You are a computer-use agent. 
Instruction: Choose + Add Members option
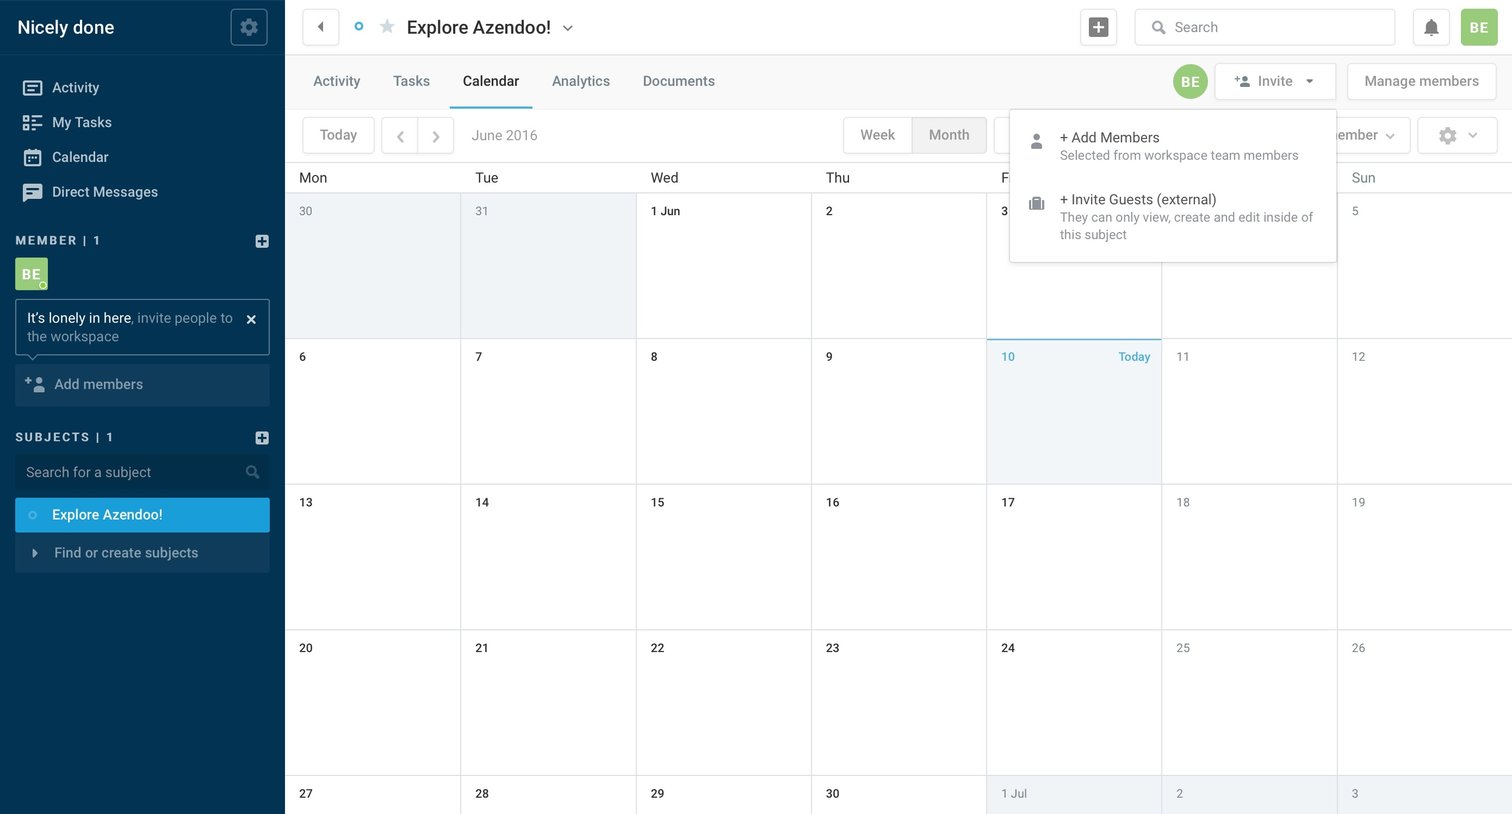pos(1173,146)
